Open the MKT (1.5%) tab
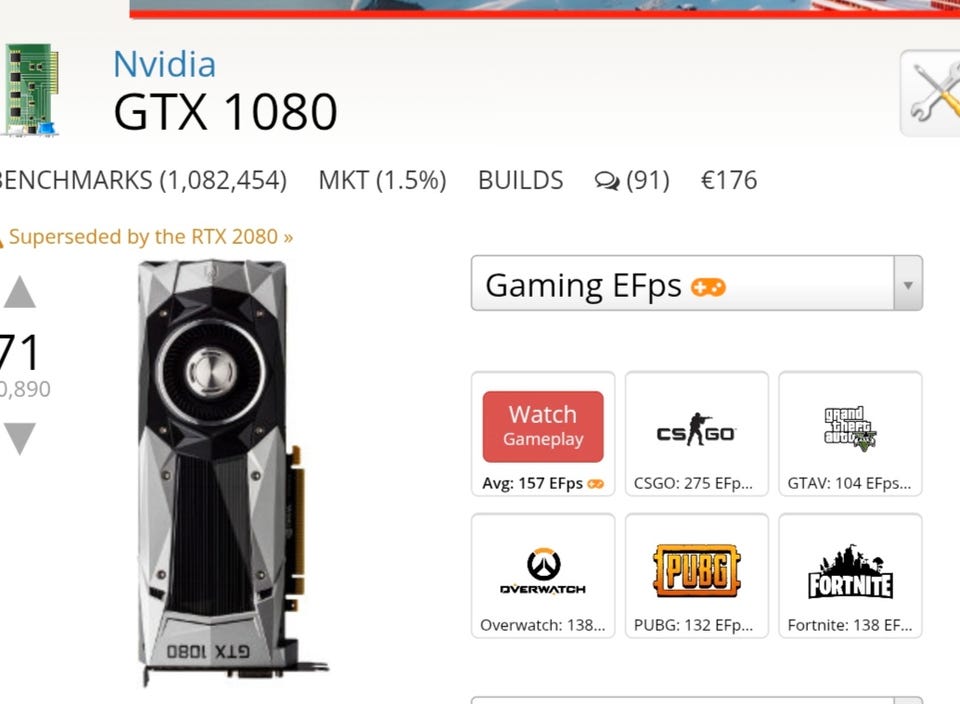Viewport: 960px width, 704px height. pyautogui.click(x=383, y=181)
